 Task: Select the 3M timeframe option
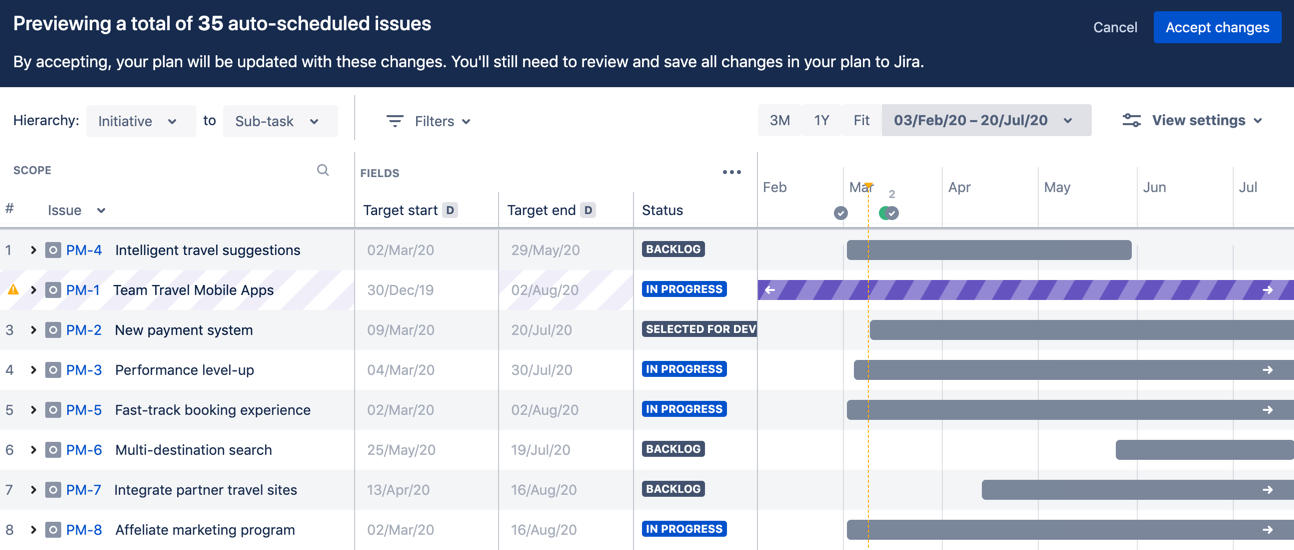[x=780, y=120]
